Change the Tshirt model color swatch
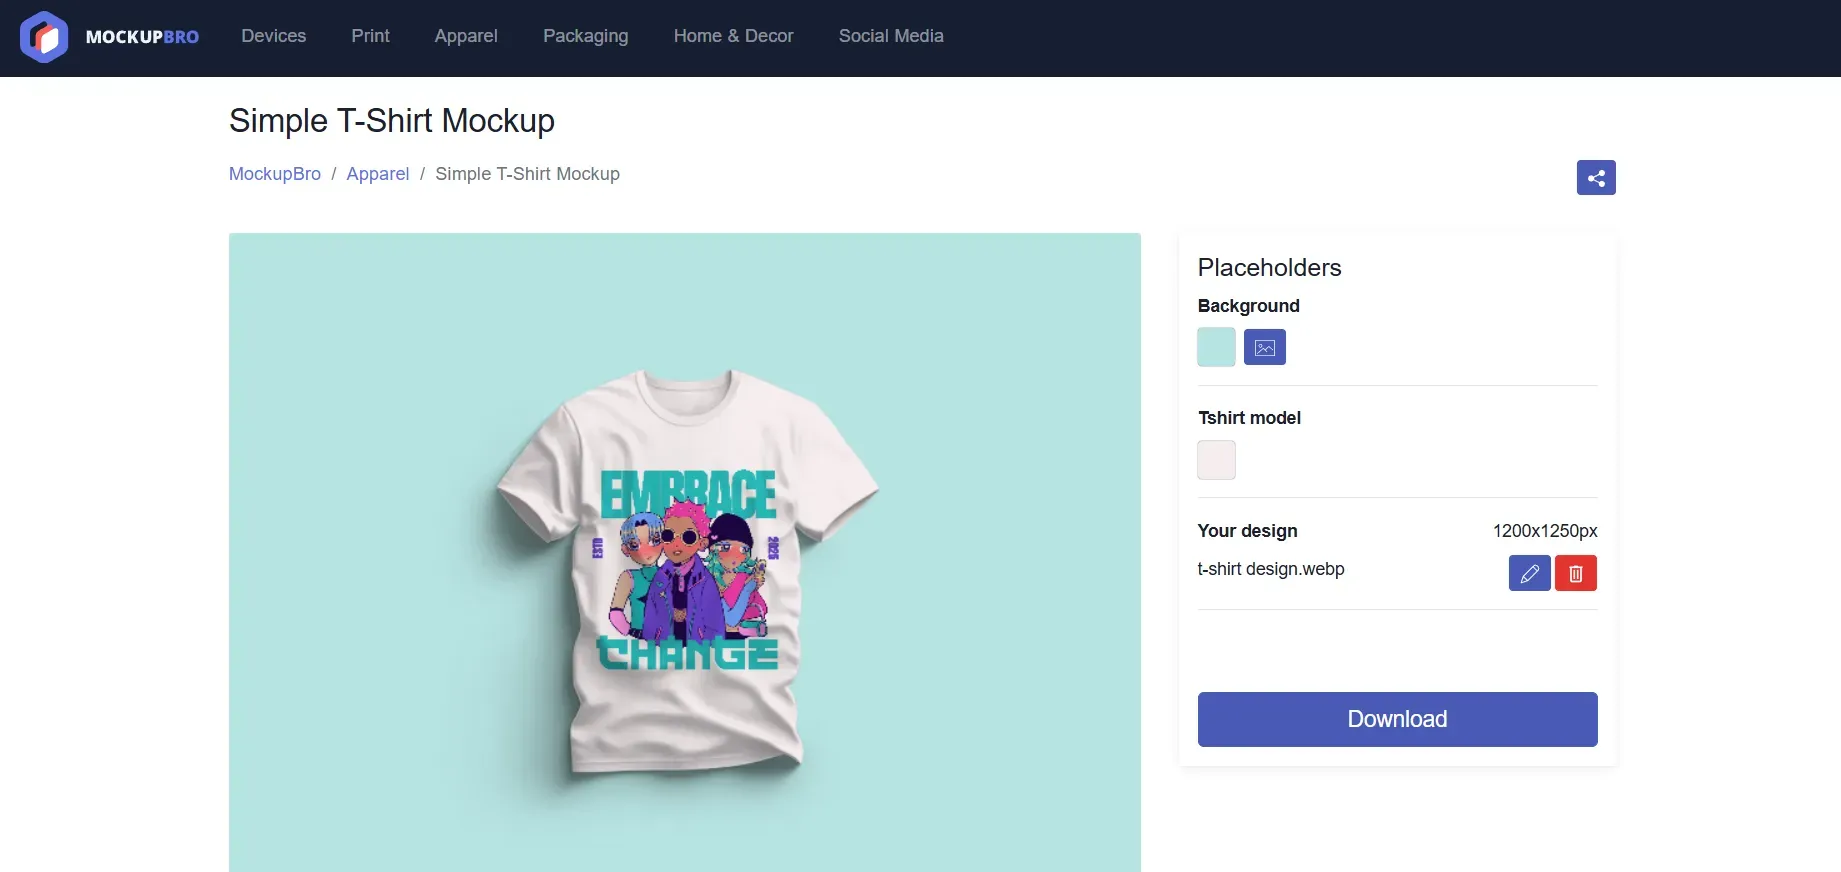1841x872 pixels. click(x=1216, y=460)
